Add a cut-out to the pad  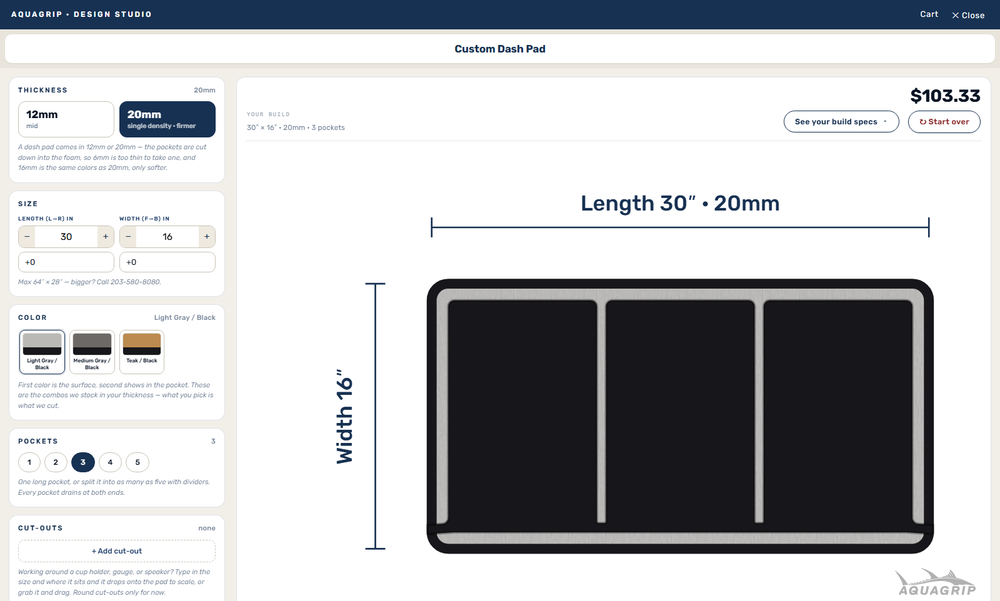coord(117,551)
